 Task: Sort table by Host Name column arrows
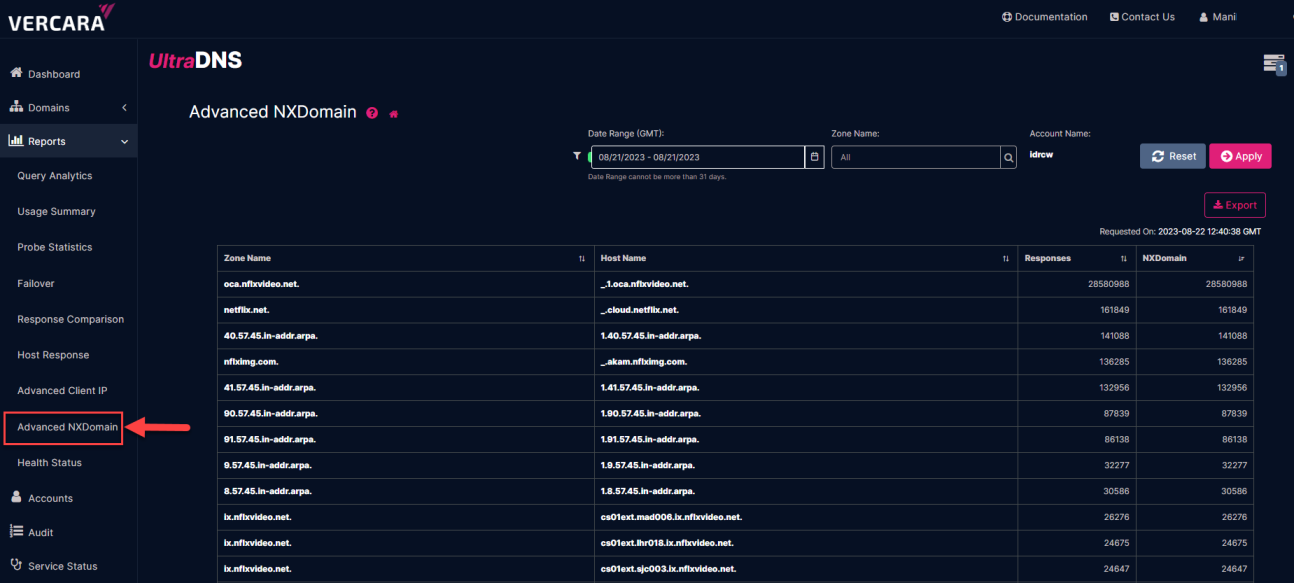(x=1006, y=259)
